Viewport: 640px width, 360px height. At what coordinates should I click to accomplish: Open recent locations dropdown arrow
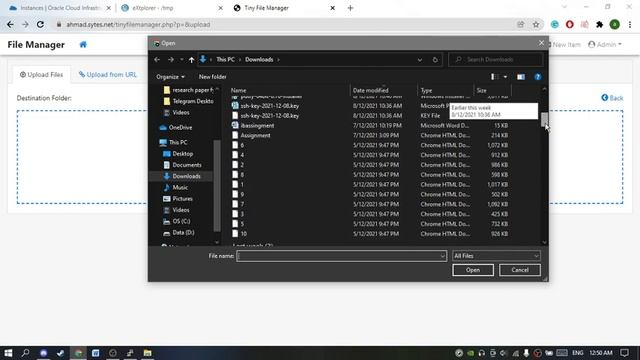(x=182, y=60)
